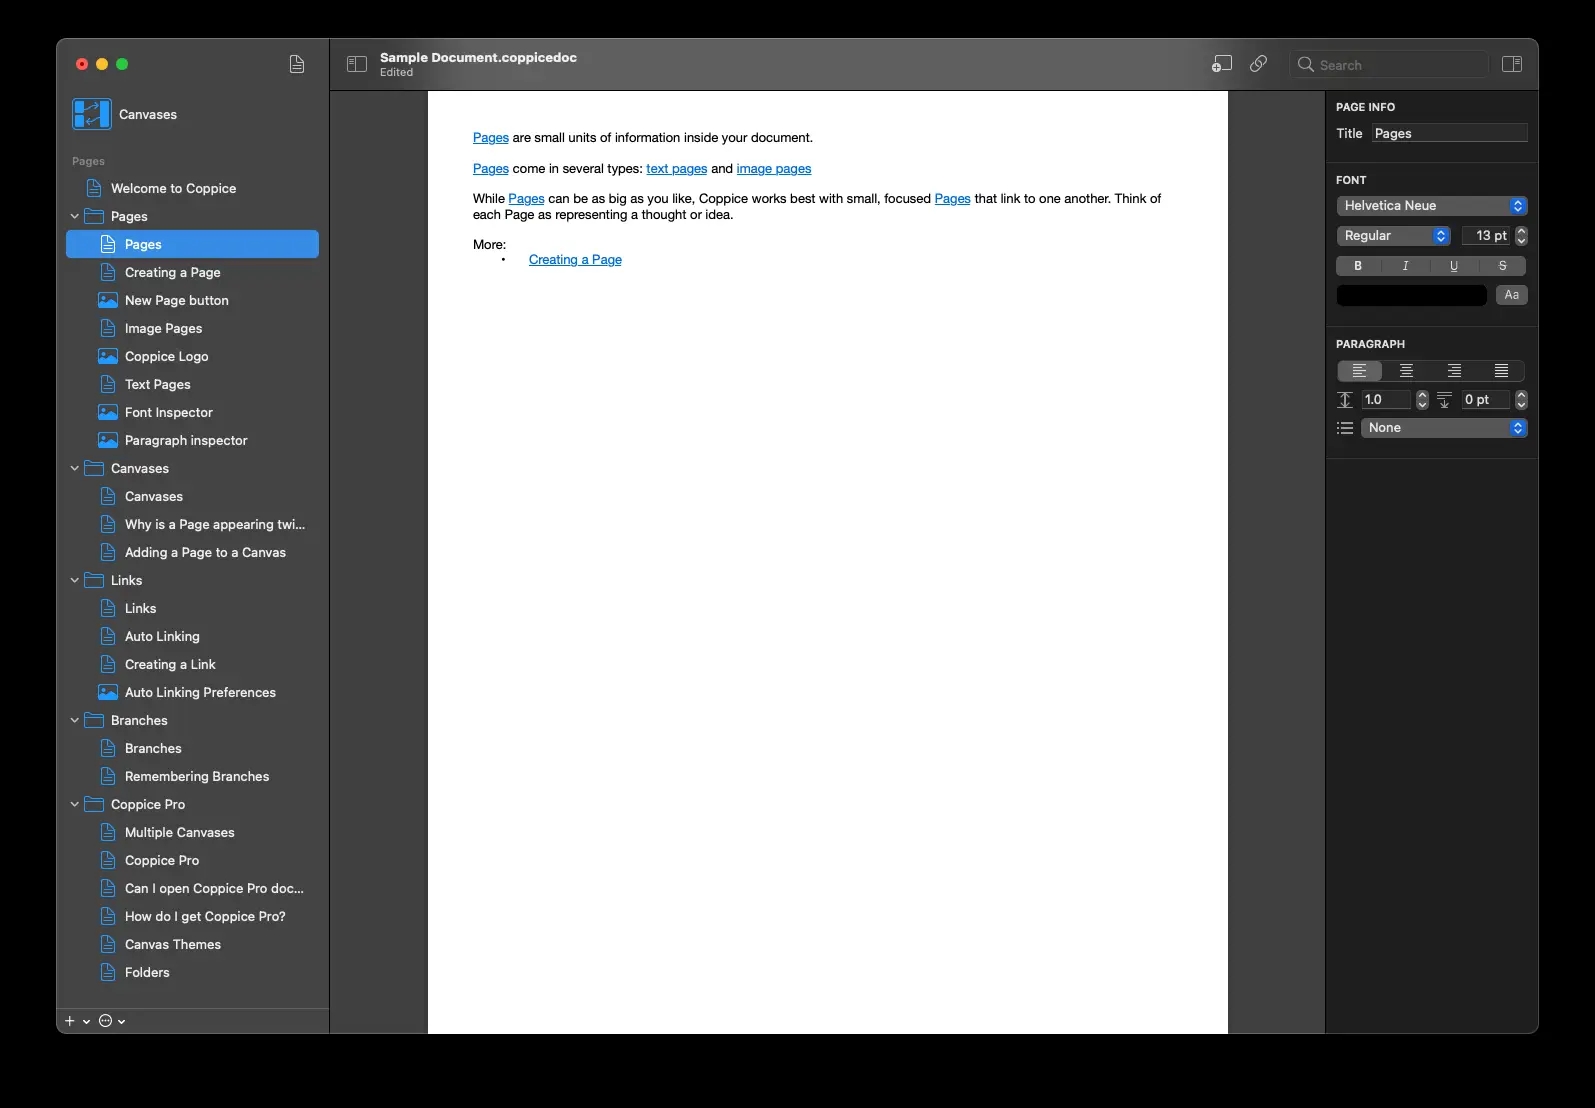Image resolution: width=1595 pixels, height=1108 pixels.
Task: Click the page icon beside Canvas Themes
Action: (x=108, y=944)
